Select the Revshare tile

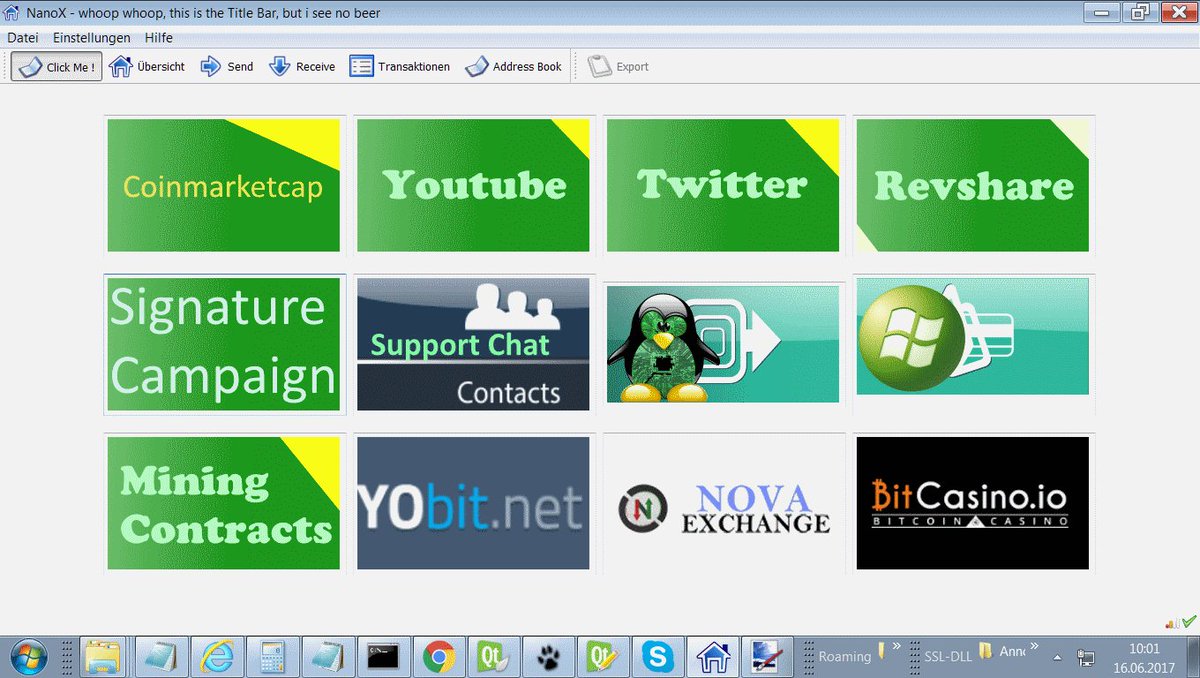point(973,186)
